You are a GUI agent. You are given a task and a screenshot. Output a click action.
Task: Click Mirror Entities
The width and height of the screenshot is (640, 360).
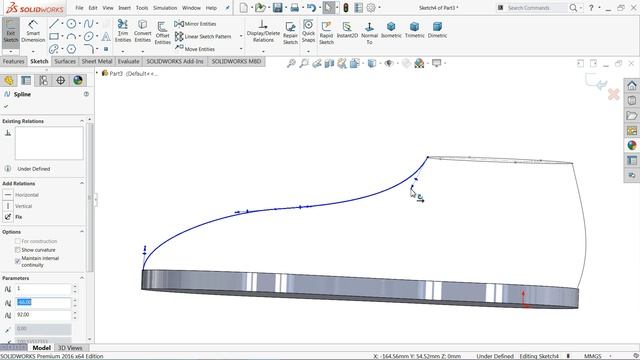[196, 24]
